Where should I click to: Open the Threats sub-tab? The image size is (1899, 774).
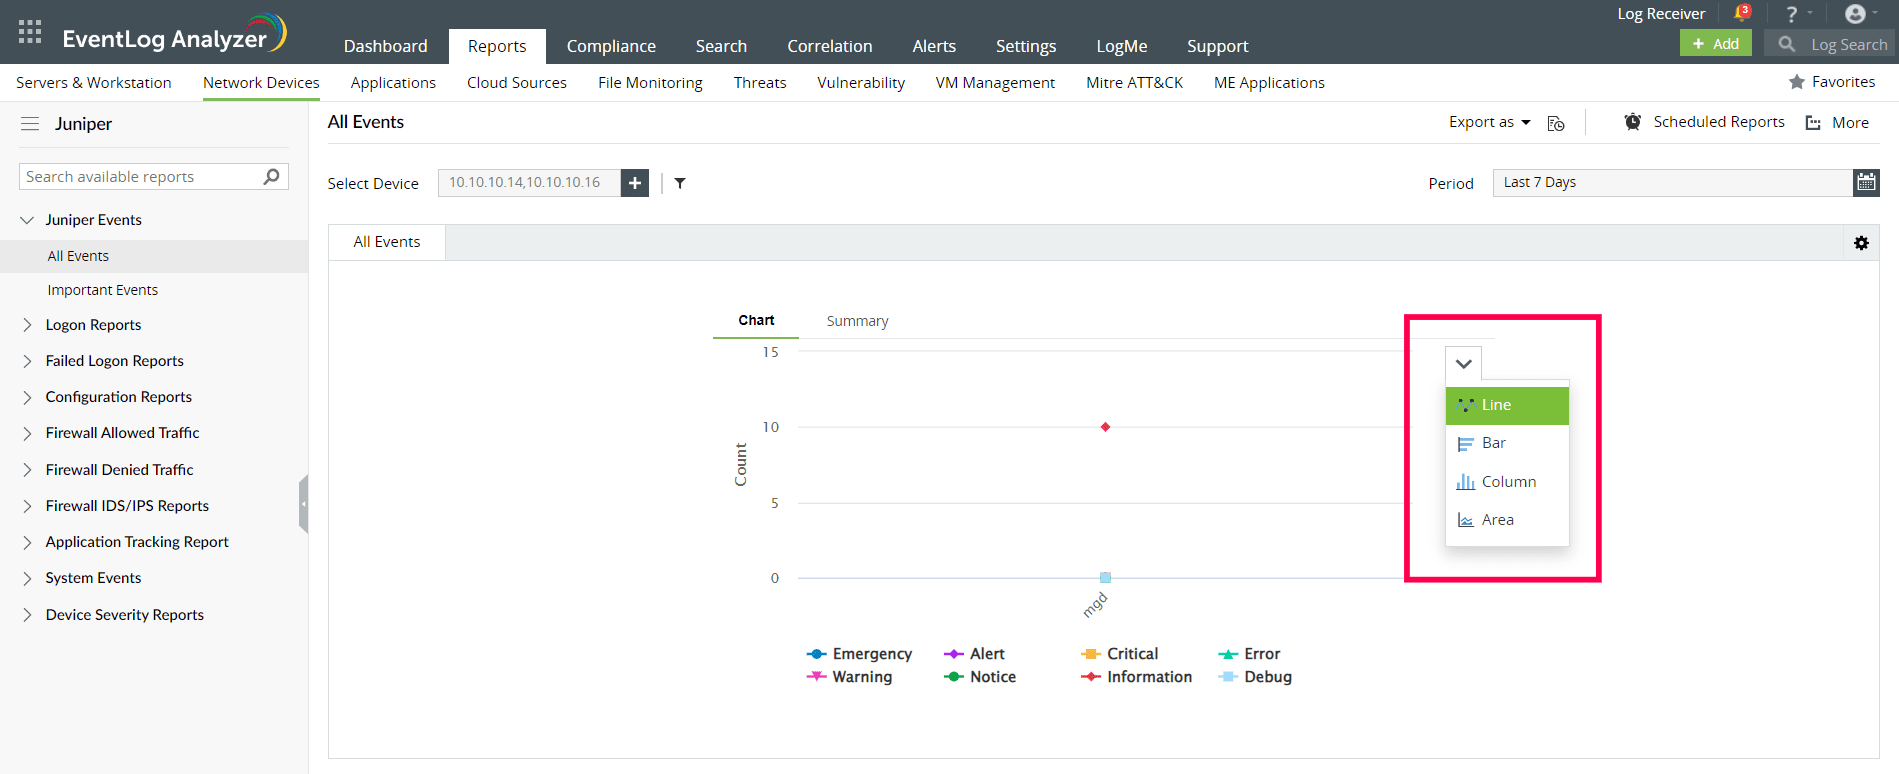click(x=760, y=82)
